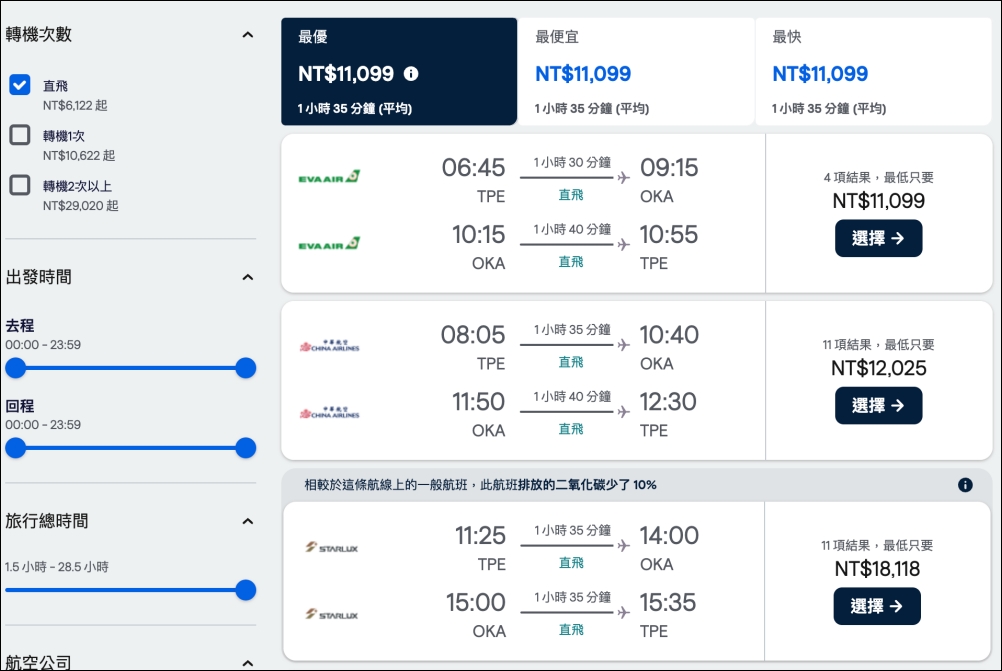This screenshot has height=671, width=1002.
Task: Click Starlux logo on 11:25 flight
Action: (x=331, y=547)
